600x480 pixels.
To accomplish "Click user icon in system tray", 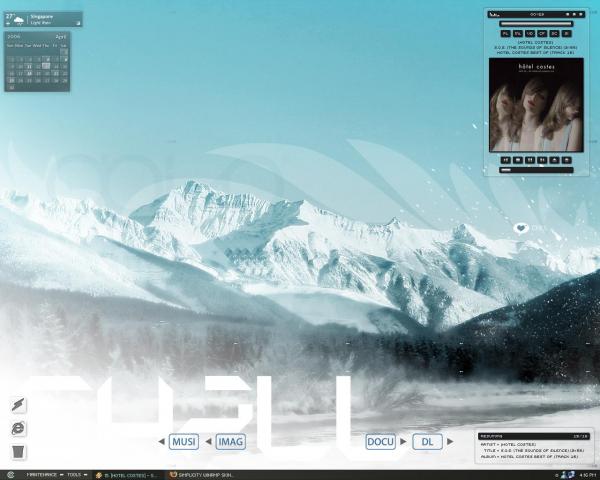I will [564, 475].
